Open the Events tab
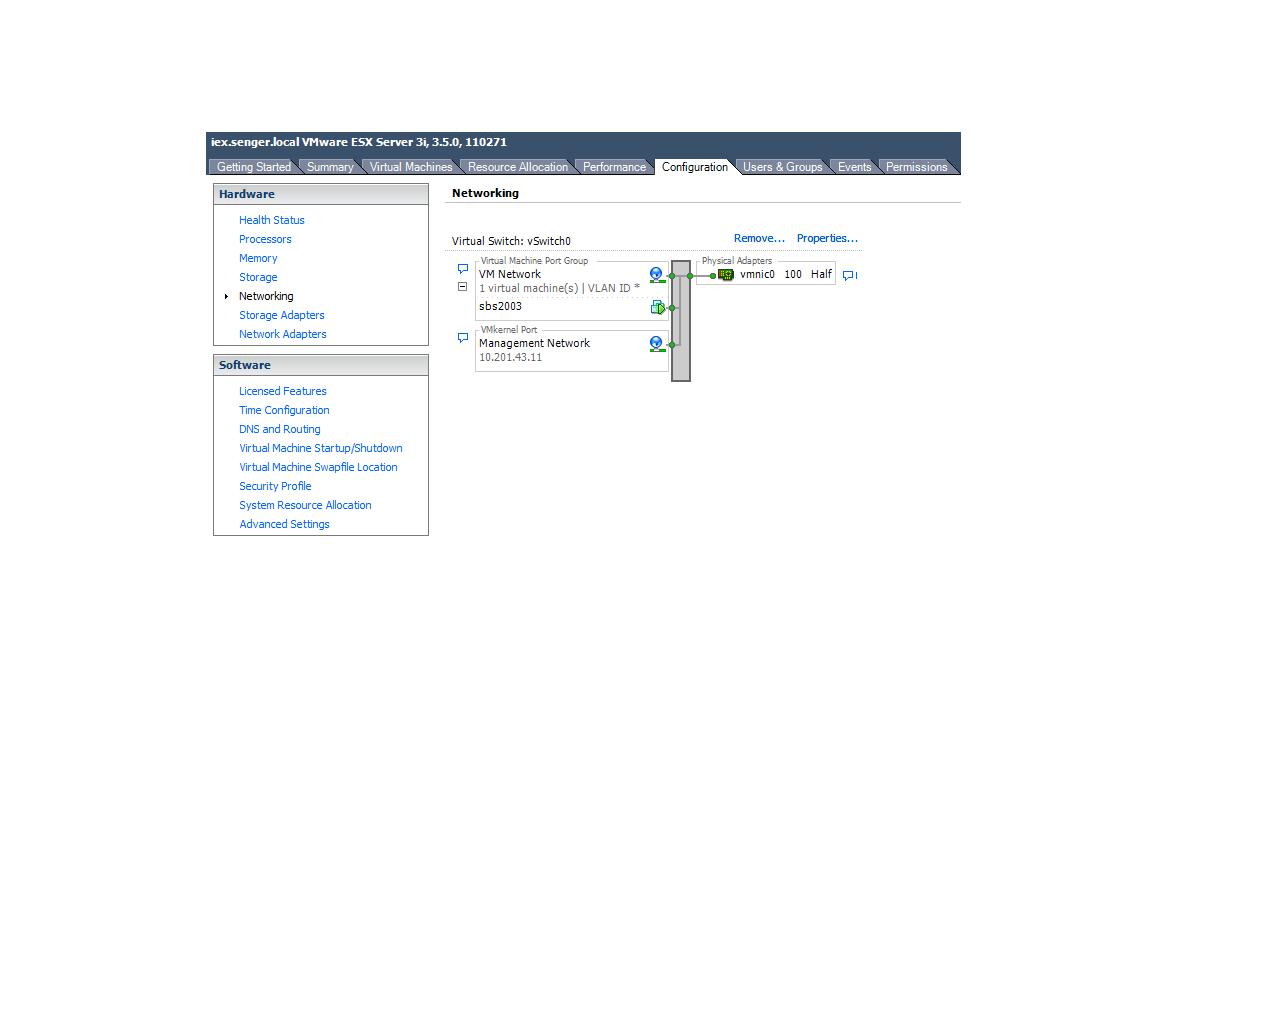Screen dimensions: 1280x1024 853,167
